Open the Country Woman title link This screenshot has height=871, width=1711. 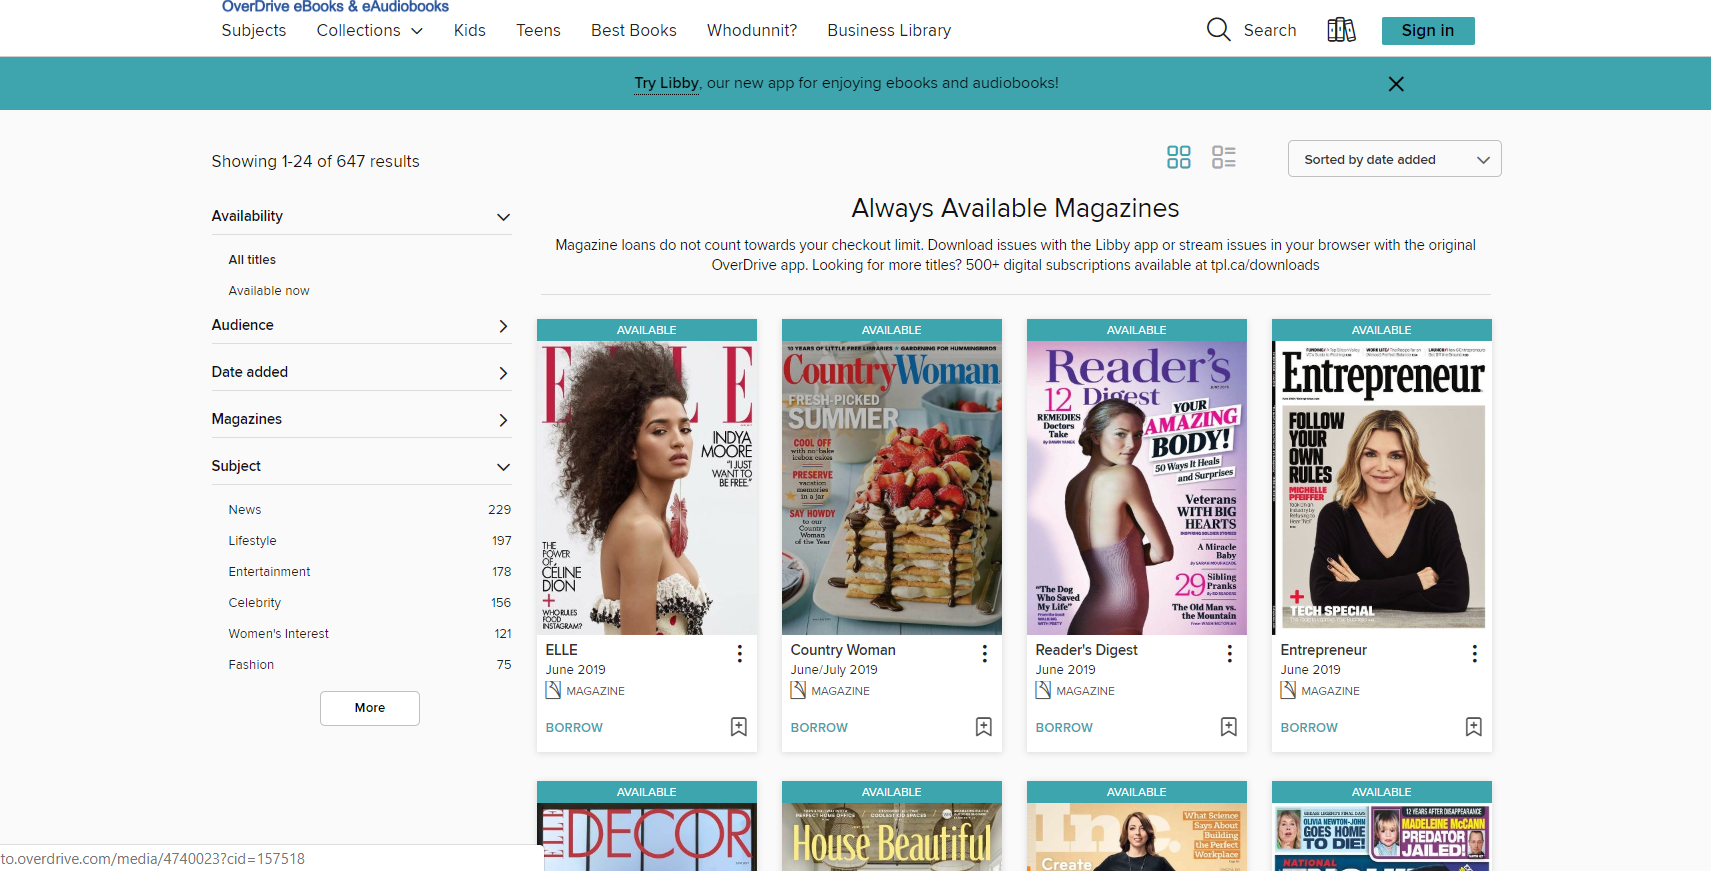pos(843,650)
